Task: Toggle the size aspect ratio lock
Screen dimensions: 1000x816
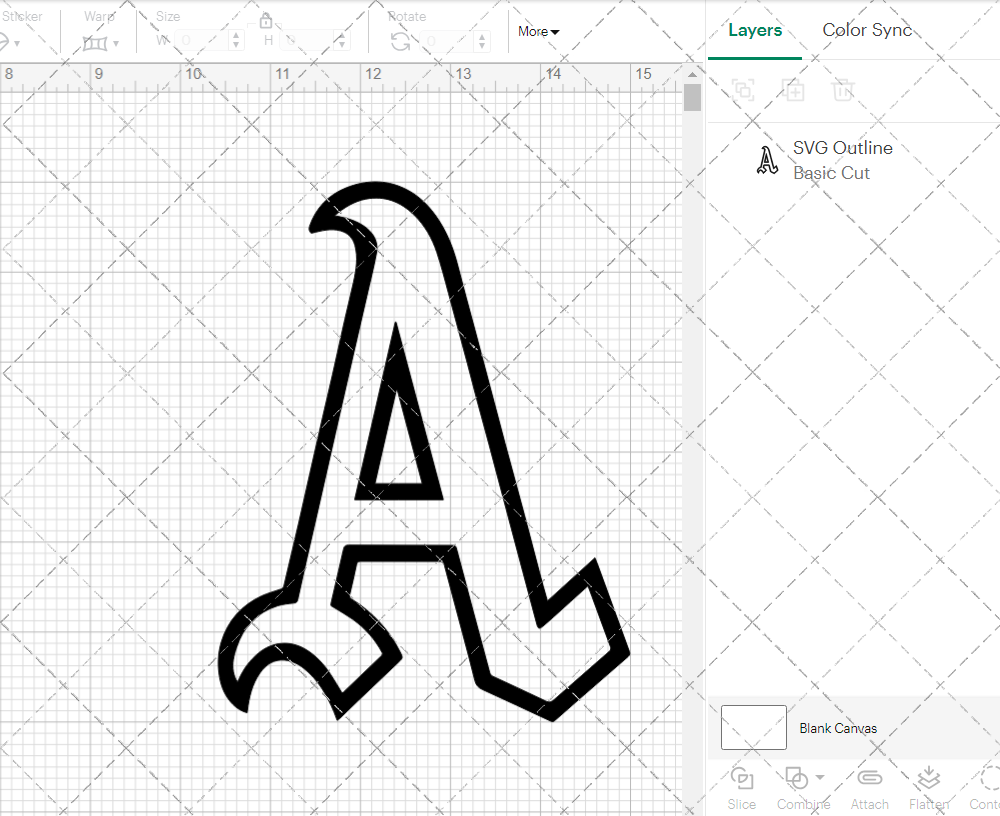Action: click(266, 21)
